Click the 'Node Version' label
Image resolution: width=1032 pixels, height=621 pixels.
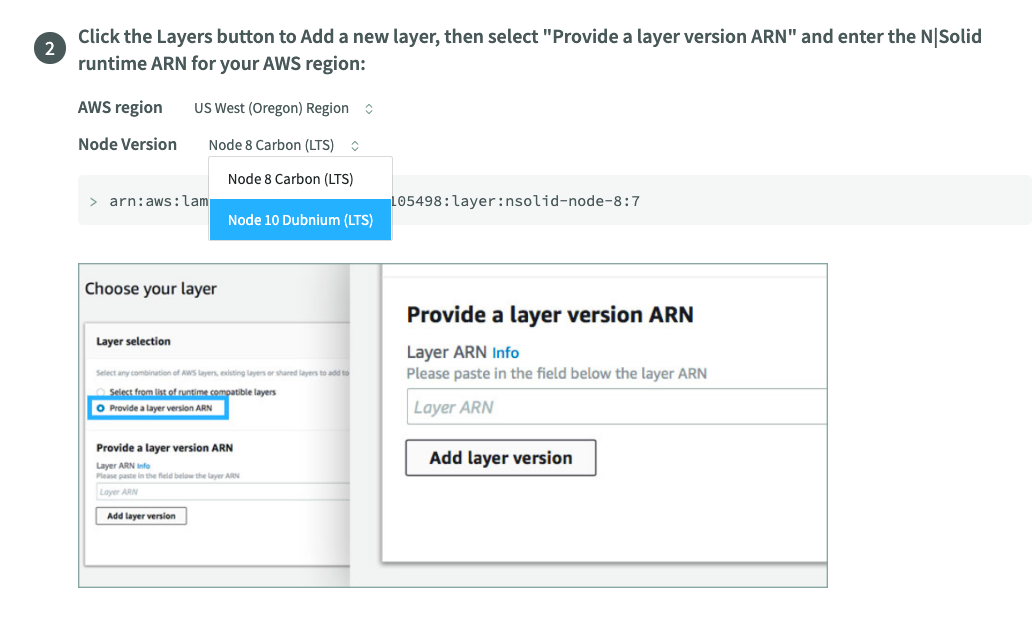tap(128, 144)
